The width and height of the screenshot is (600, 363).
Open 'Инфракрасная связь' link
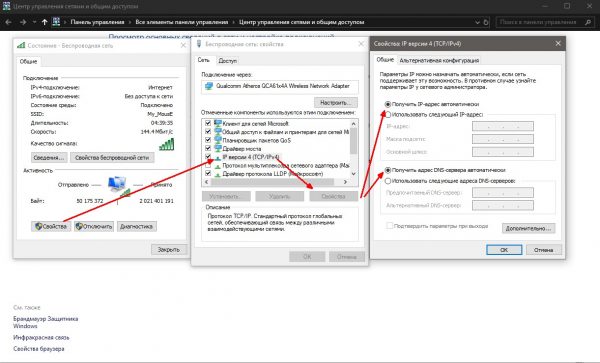(x=41, y=338)
